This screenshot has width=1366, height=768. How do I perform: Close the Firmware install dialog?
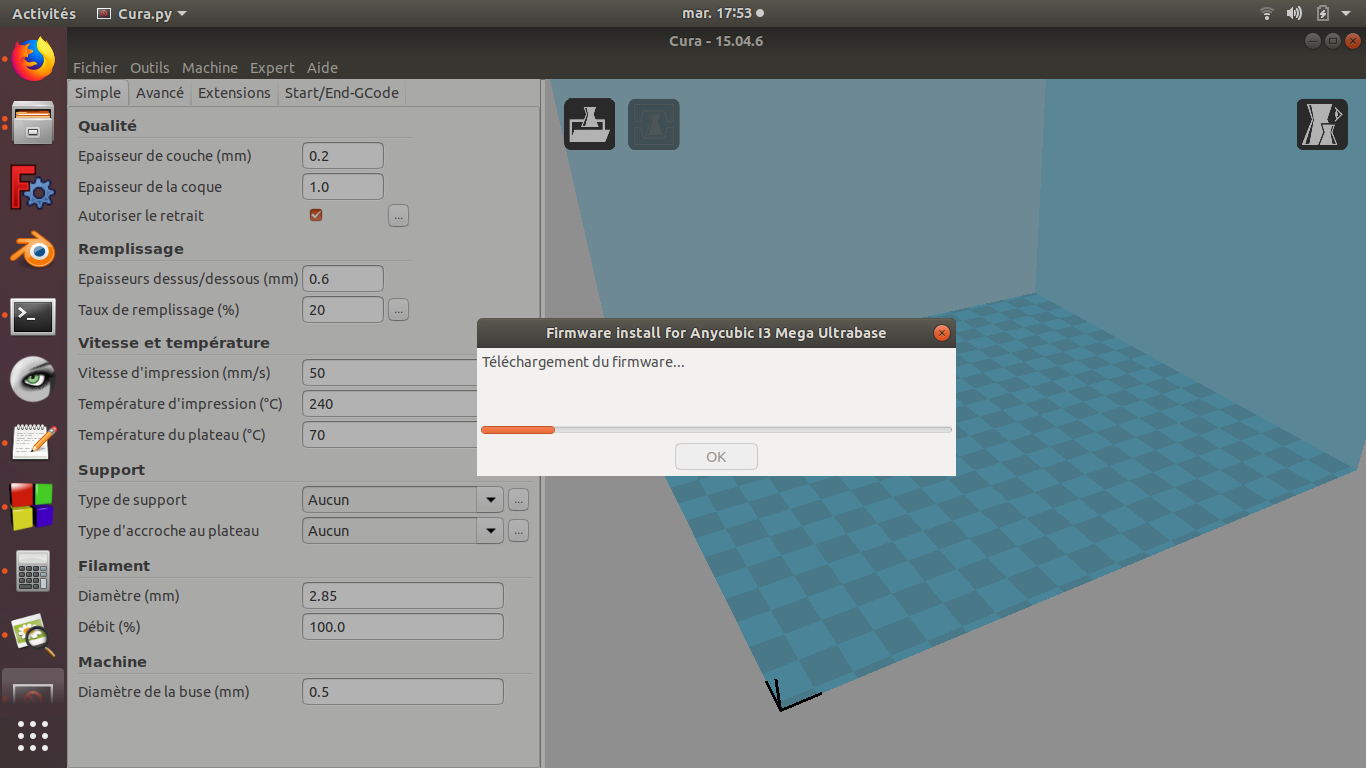tap(941, 333)
